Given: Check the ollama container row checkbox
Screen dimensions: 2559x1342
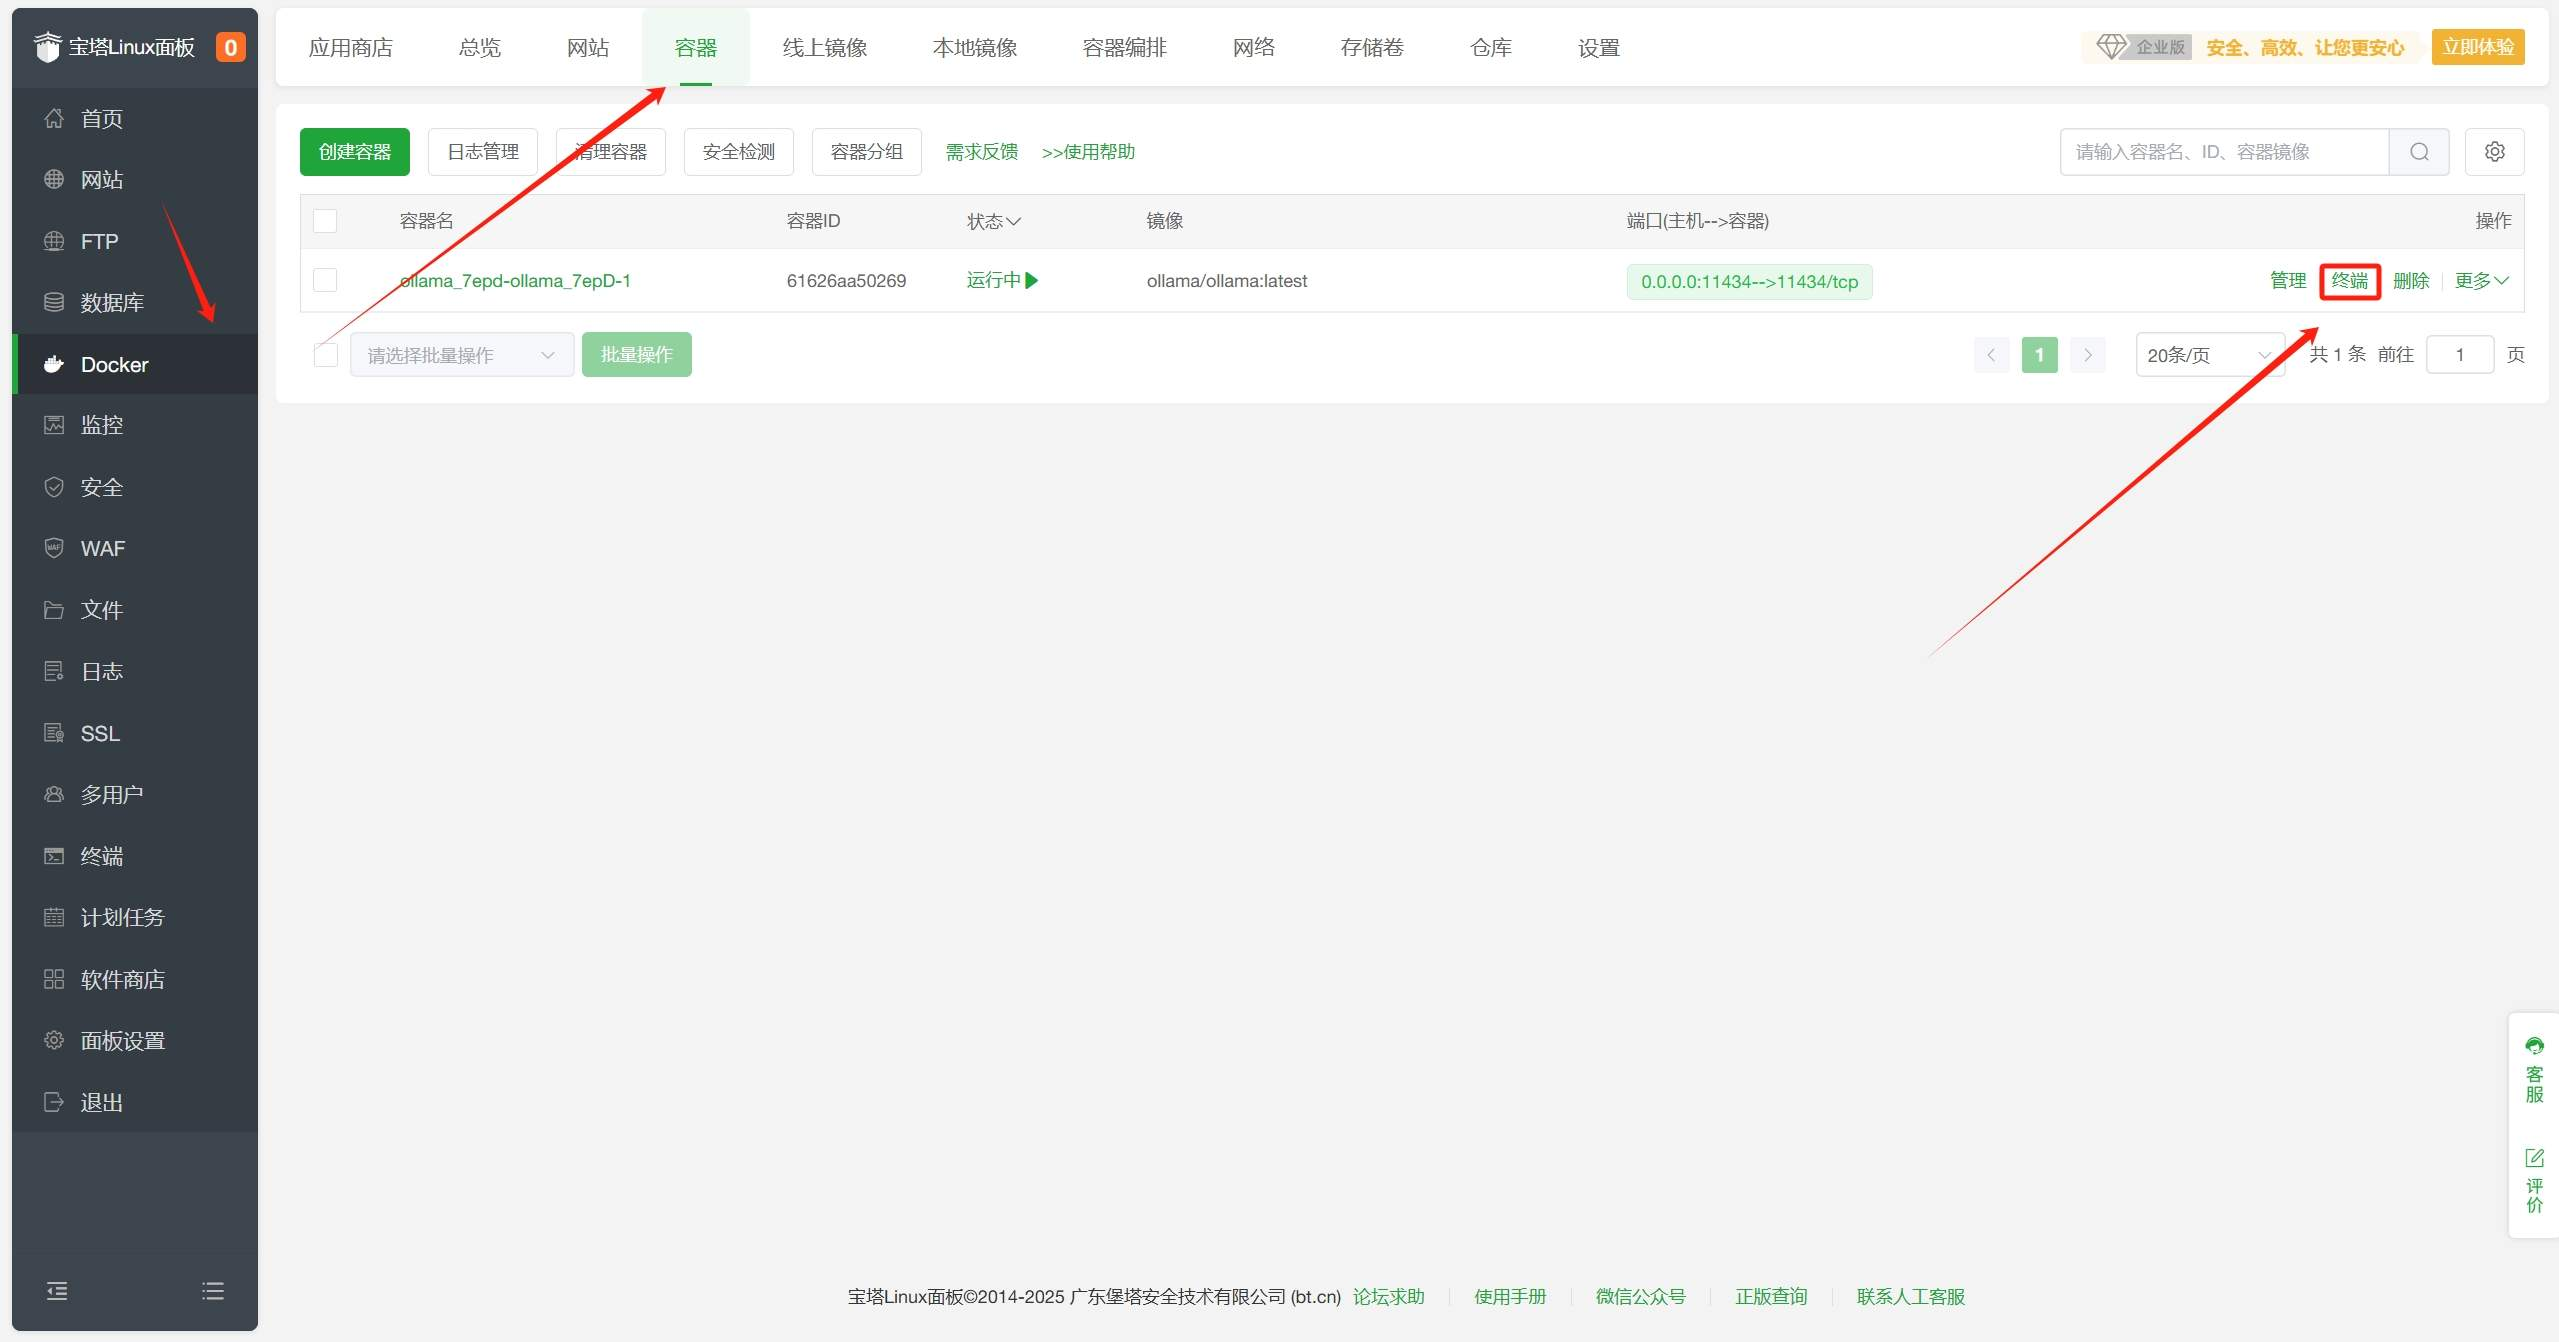Looking at the screenshot, I should click(x=325, y=280).
